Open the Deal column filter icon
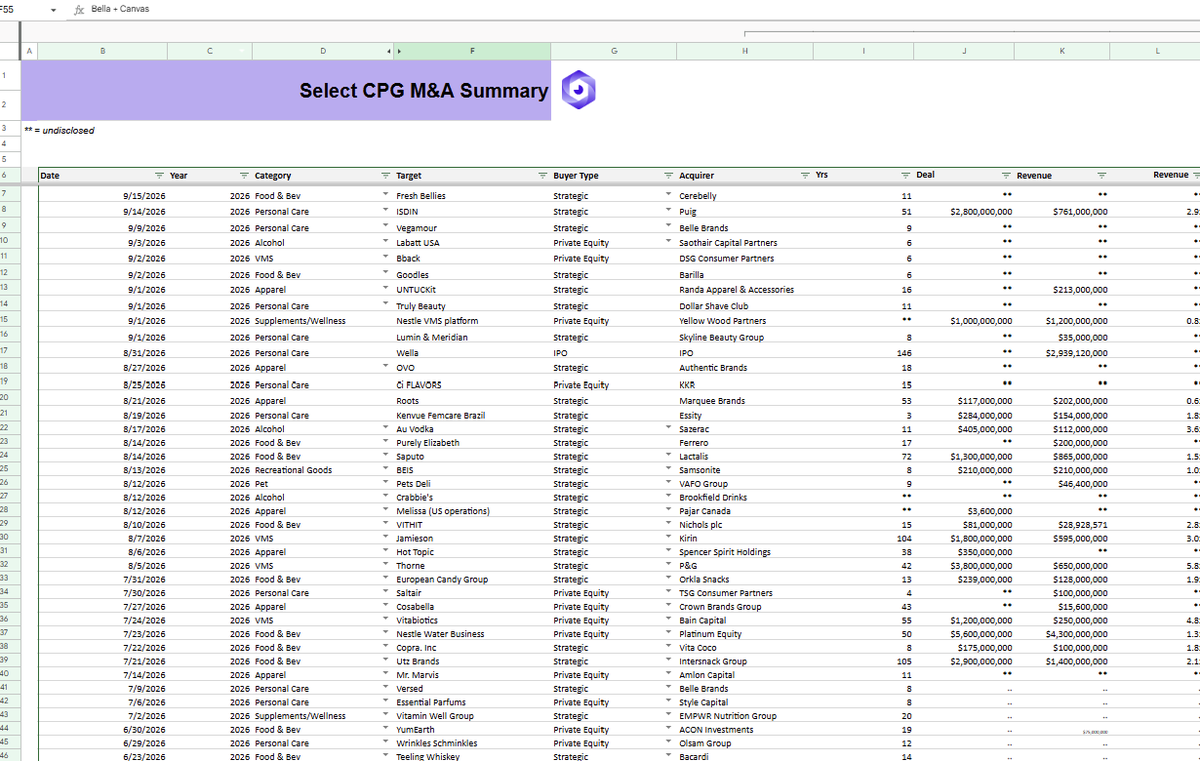The image size is (1200, 761). click(1007, 176)
